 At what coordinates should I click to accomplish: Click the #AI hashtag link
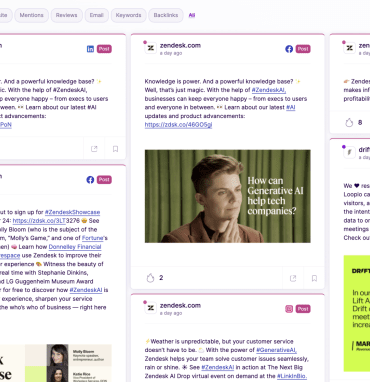(291, 107)
